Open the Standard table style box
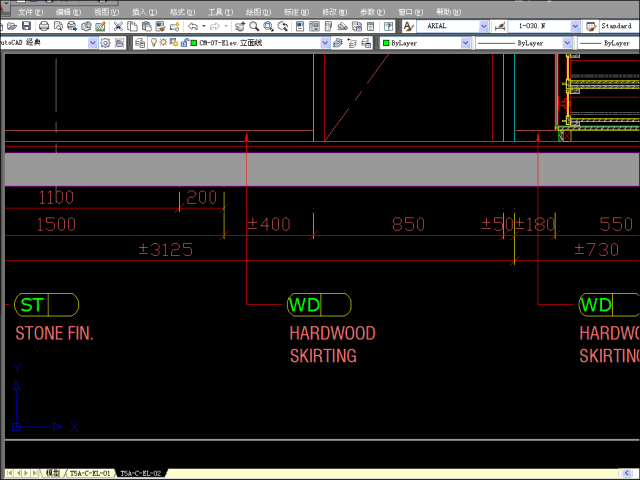 [619, 27]
